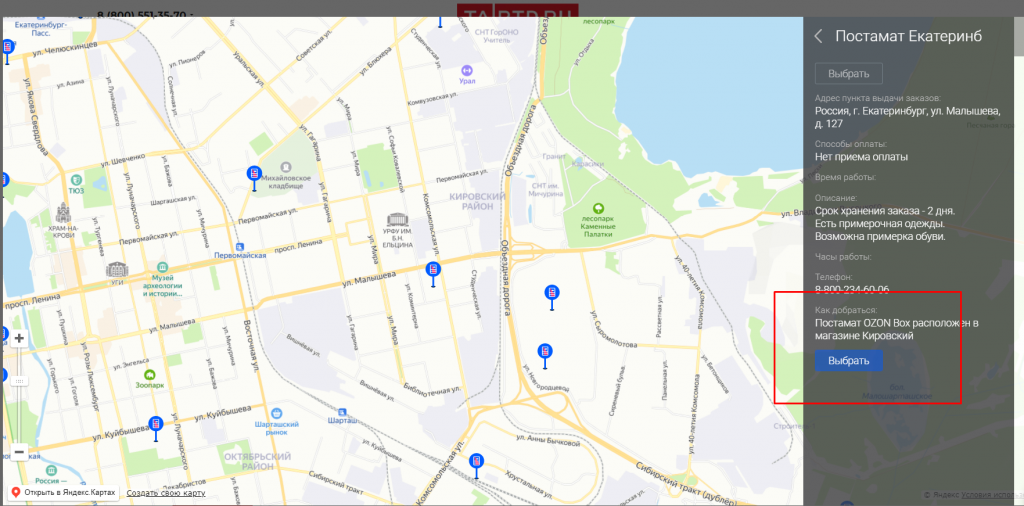Screen dimensions: 1024x506
Task: Open map in Яндекс.Картах
Action: click(63, 493)
